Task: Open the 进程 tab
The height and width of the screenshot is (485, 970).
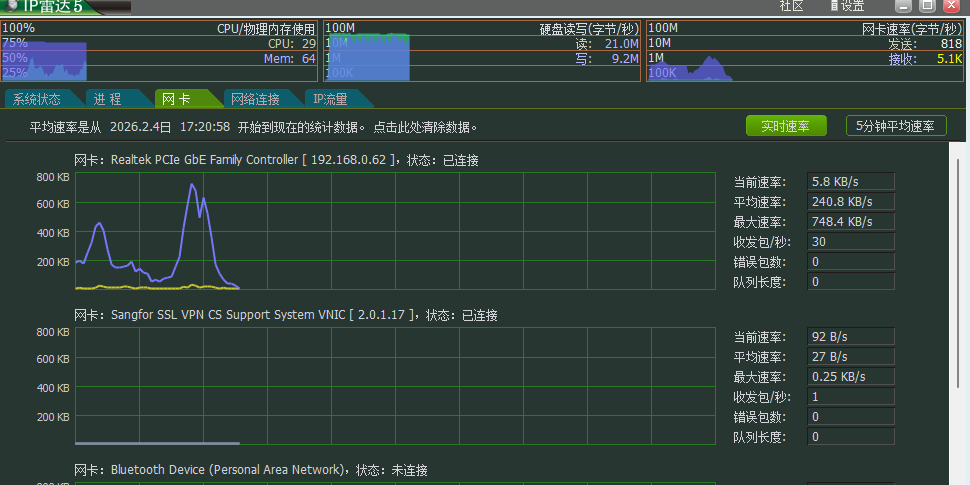Action: click(107, 99)
